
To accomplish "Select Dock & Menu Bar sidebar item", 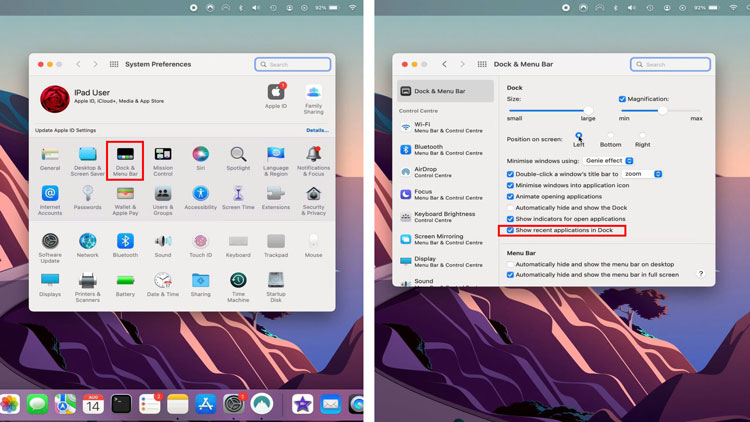I will point(445,91).
